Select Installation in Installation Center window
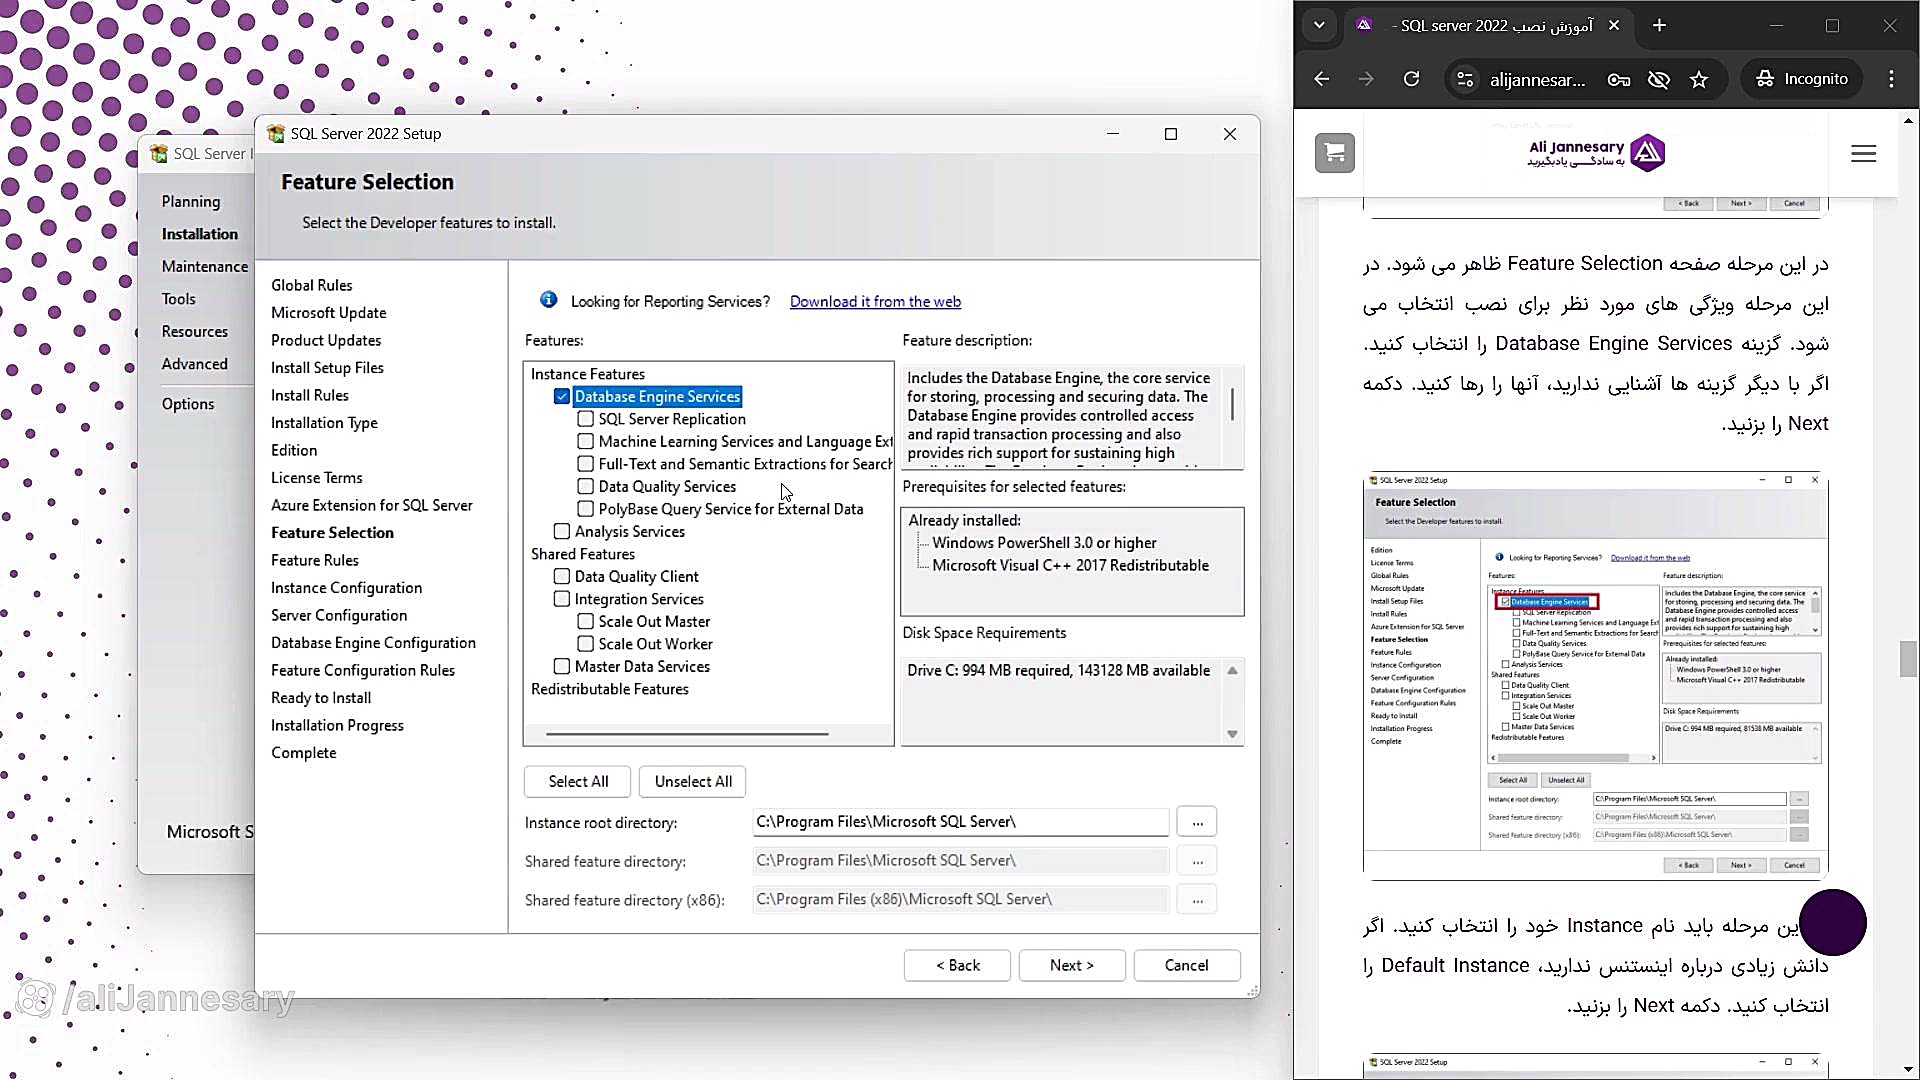 200,234
